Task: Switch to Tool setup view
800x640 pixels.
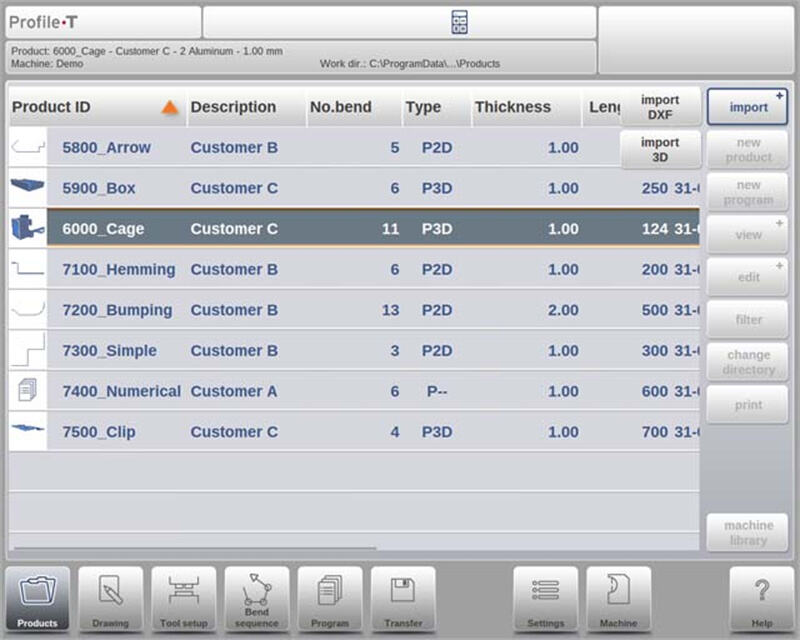Action: point(183,599)
